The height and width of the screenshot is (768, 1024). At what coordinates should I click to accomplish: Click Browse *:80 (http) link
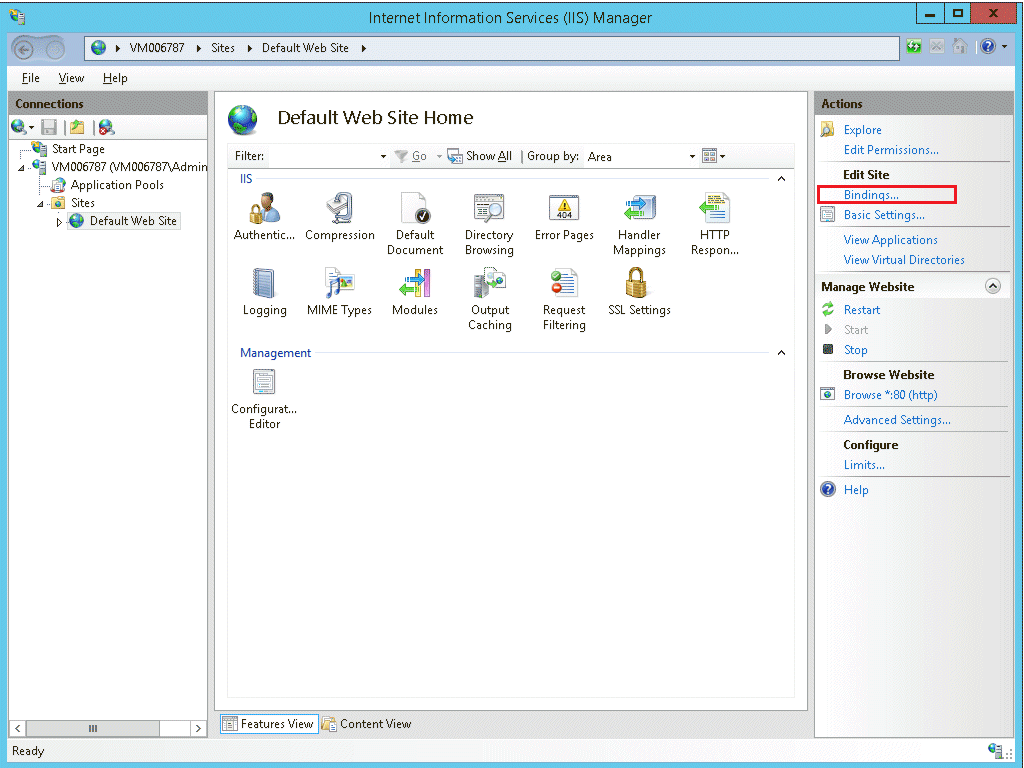pyautogui.click(x=890, y=395)
